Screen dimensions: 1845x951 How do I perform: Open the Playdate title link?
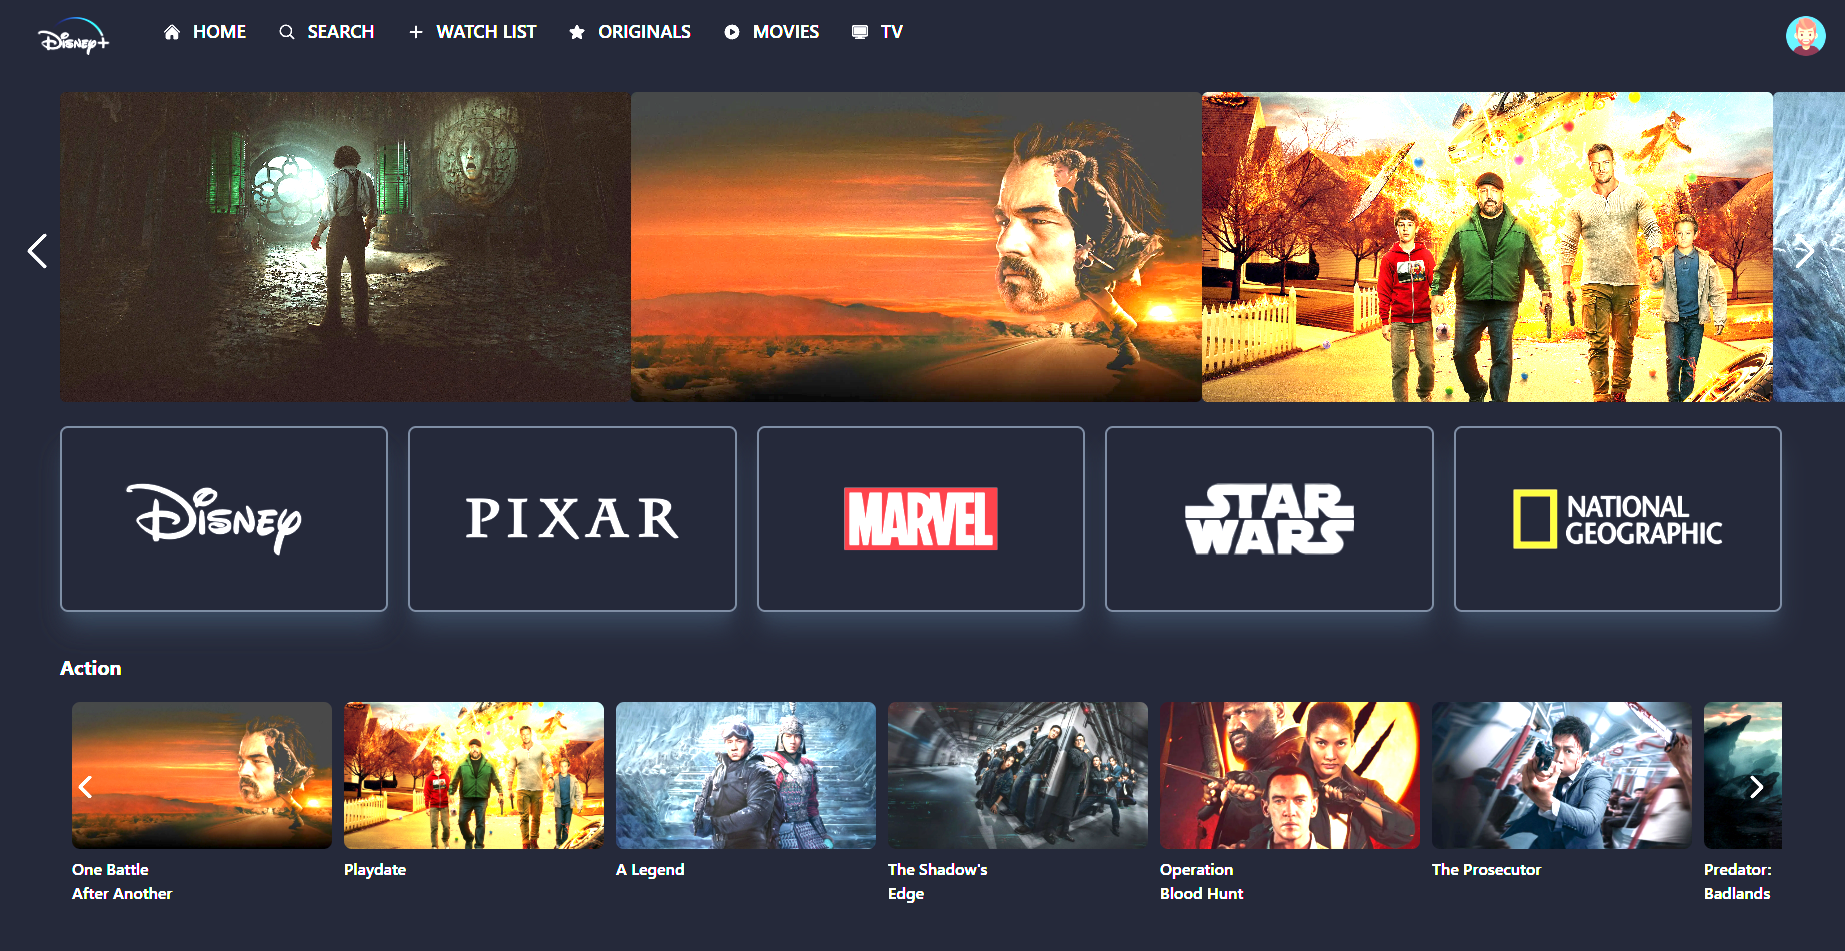[x=375, y=869]
